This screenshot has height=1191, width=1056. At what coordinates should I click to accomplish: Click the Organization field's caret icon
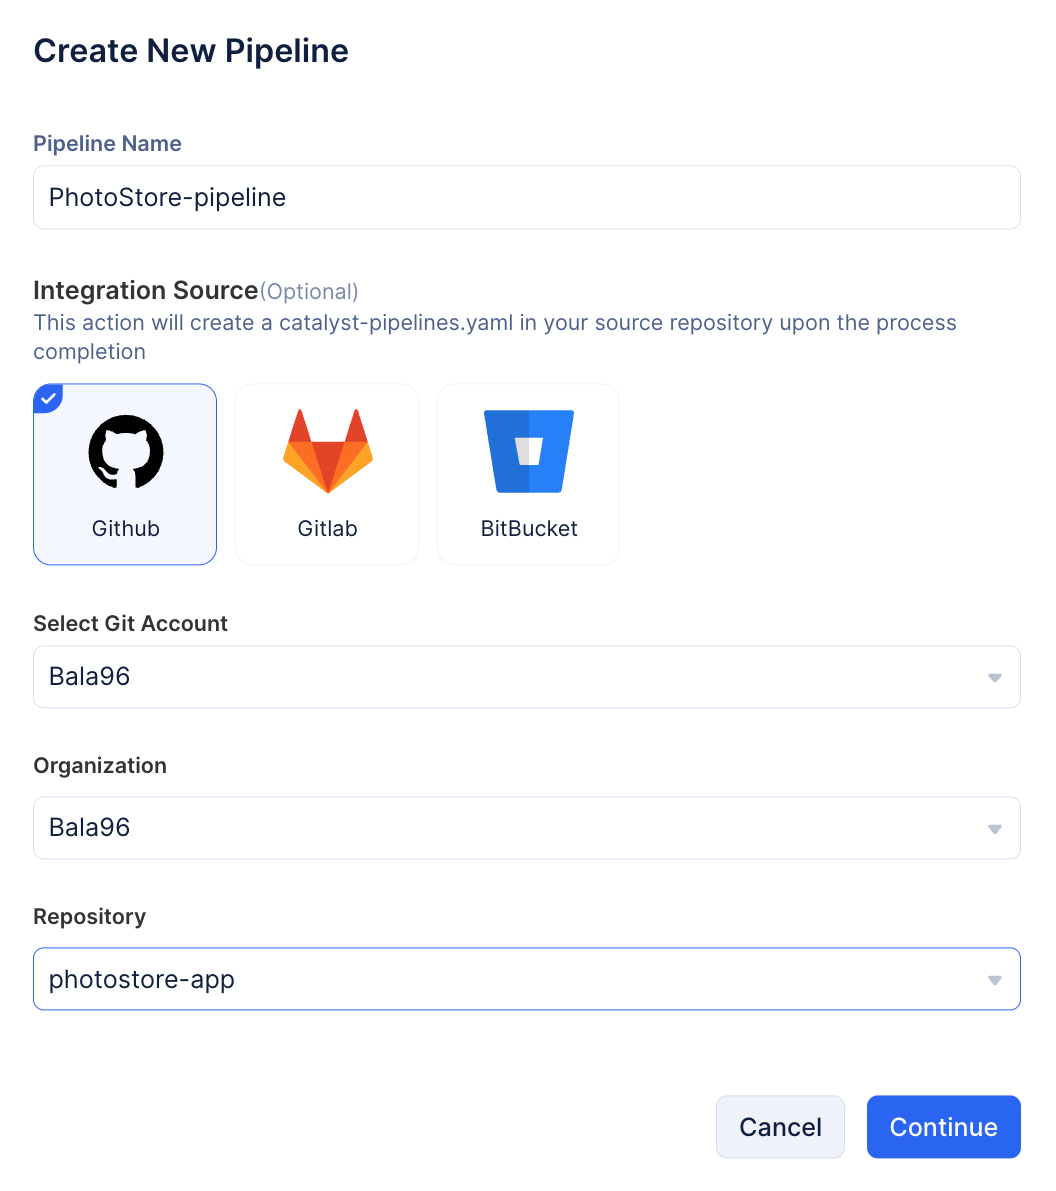(994, 829)
